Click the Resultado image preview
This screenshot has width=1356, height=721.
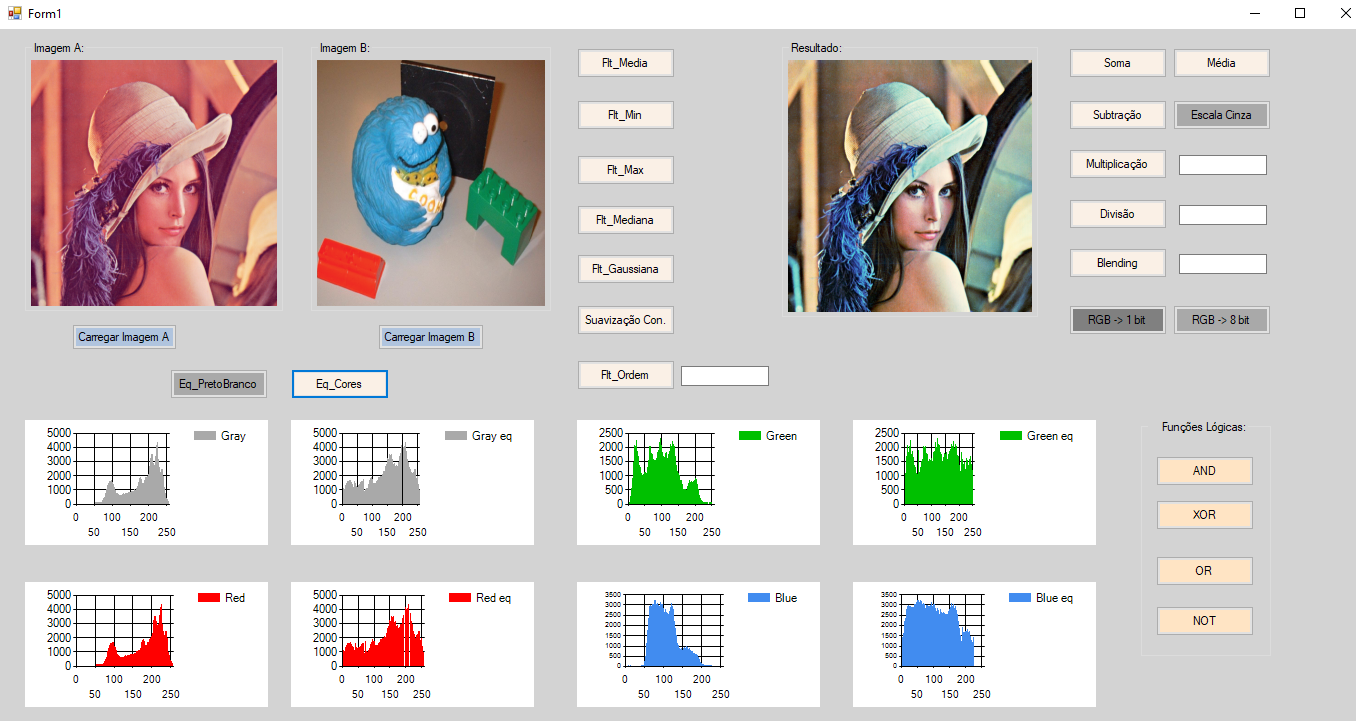coord(909,185)
